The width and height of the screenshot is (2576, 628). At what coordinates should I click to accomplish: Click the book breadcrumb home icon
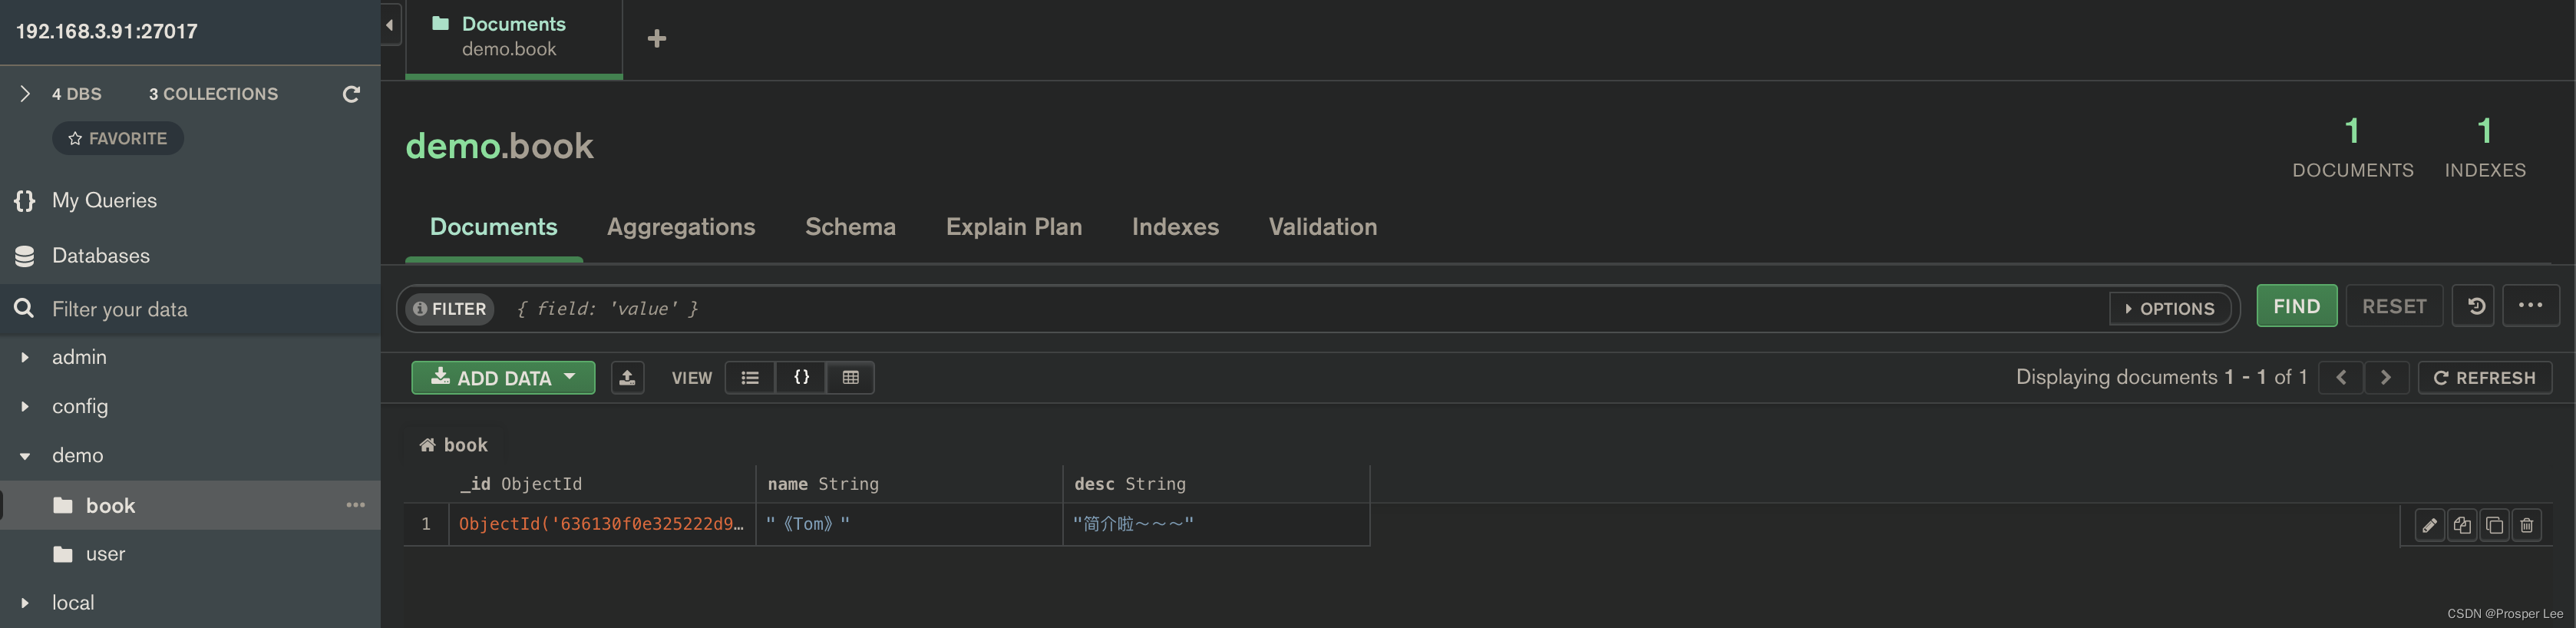click(427, 445)
